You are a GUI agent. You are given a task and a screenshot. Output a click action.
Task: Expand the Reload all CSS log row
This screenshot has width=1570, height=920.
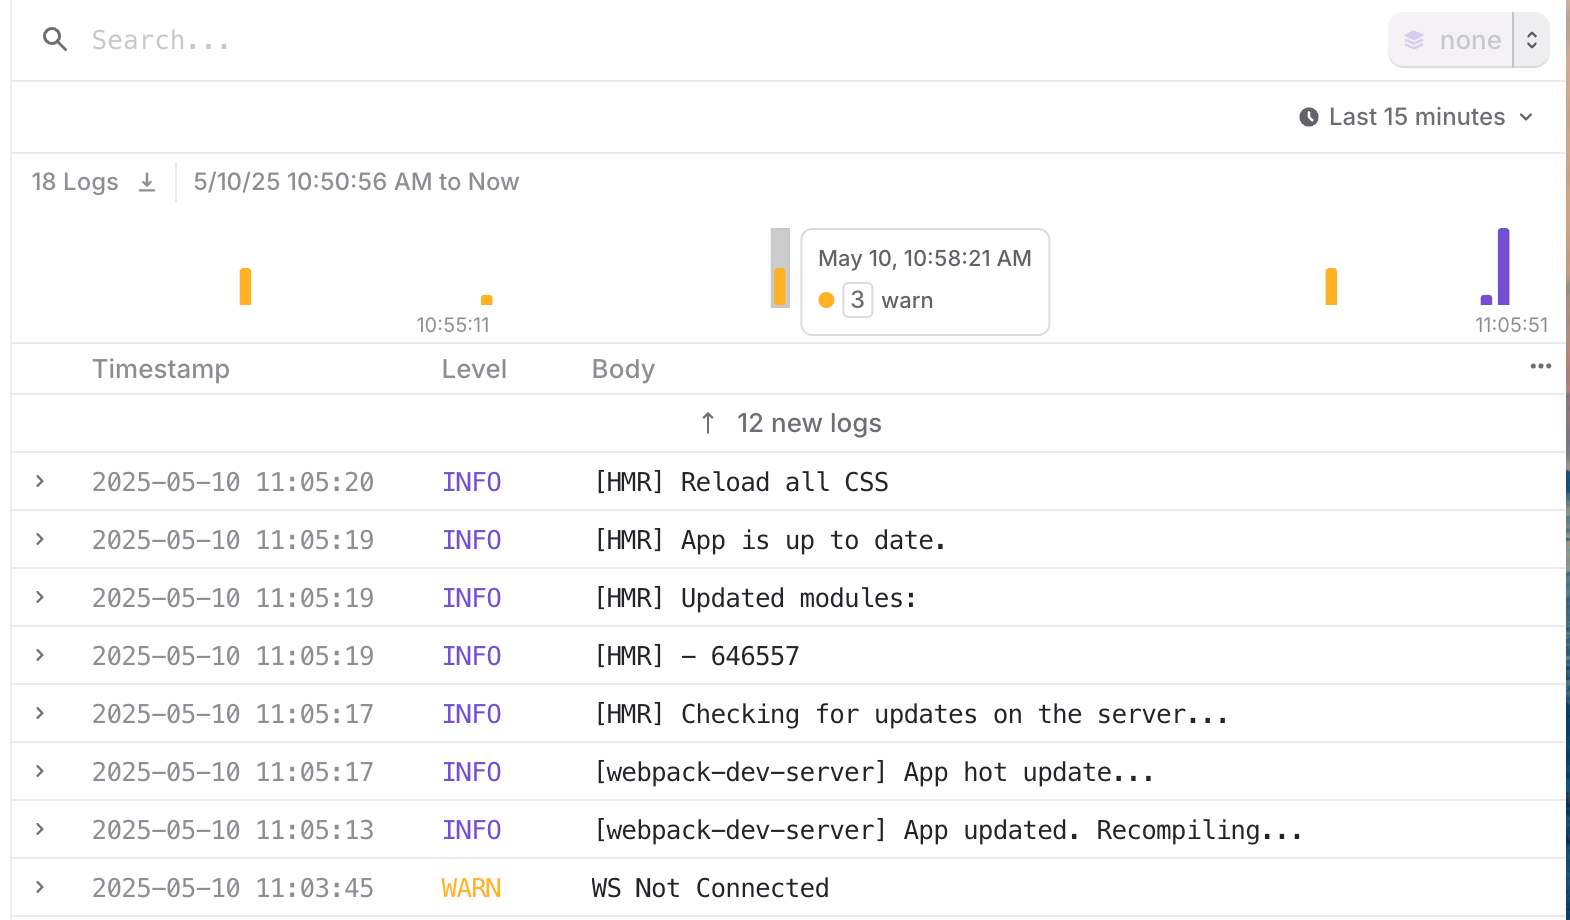40,482
